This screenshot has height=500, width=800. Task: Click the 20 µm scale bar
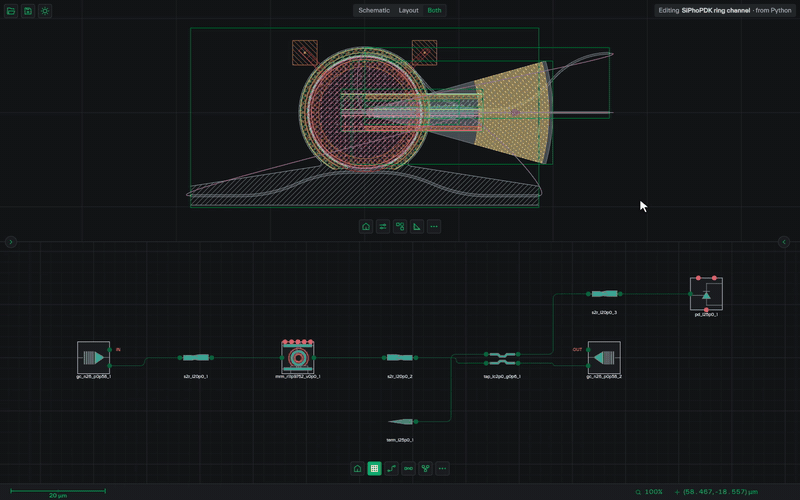[58, 492]
